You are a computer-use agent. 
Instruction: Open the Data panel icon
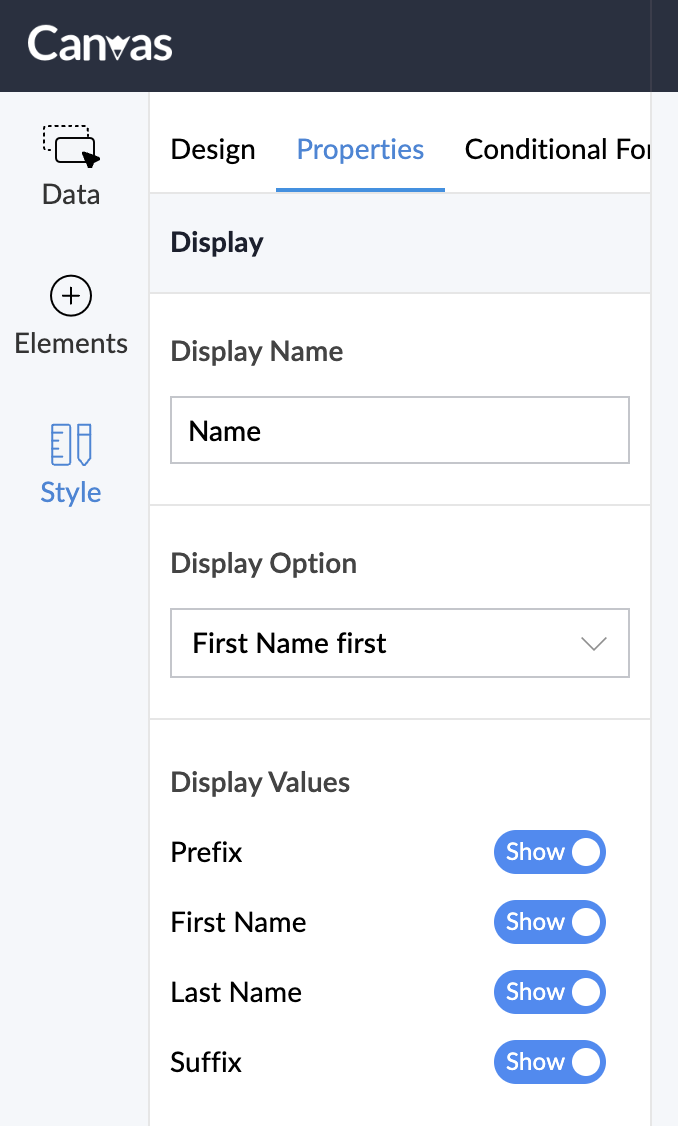coord(71,145)
